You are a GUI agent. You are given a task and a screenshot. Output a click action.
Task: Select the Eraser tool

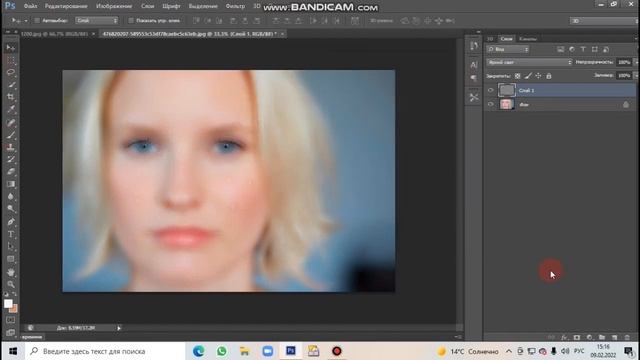click(x=11, y=171)
